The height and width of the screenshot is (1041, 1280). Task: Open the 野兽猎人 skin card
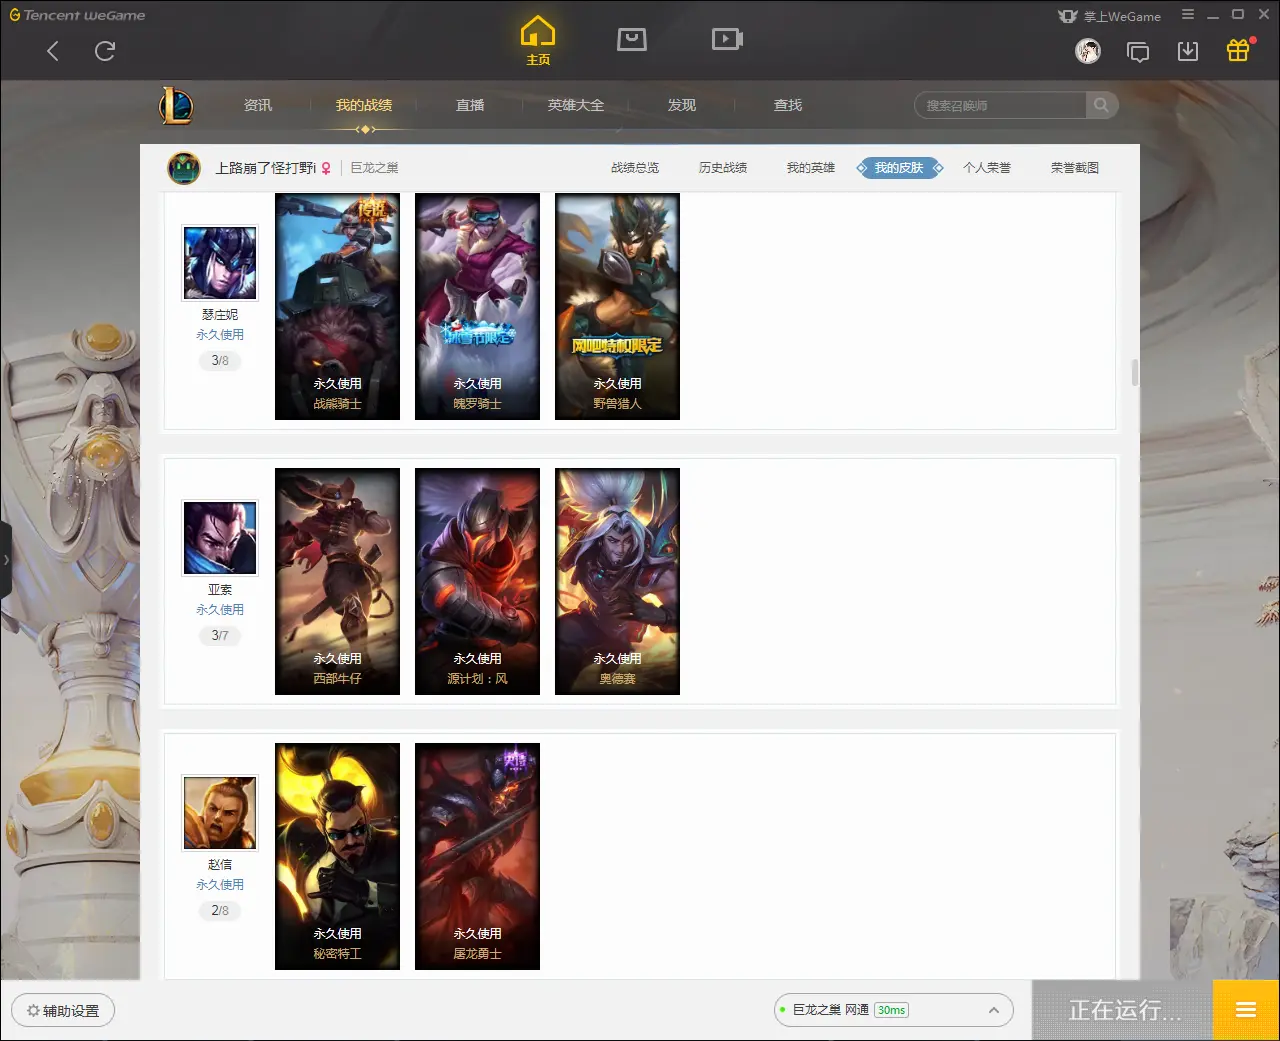coord(617,307)
